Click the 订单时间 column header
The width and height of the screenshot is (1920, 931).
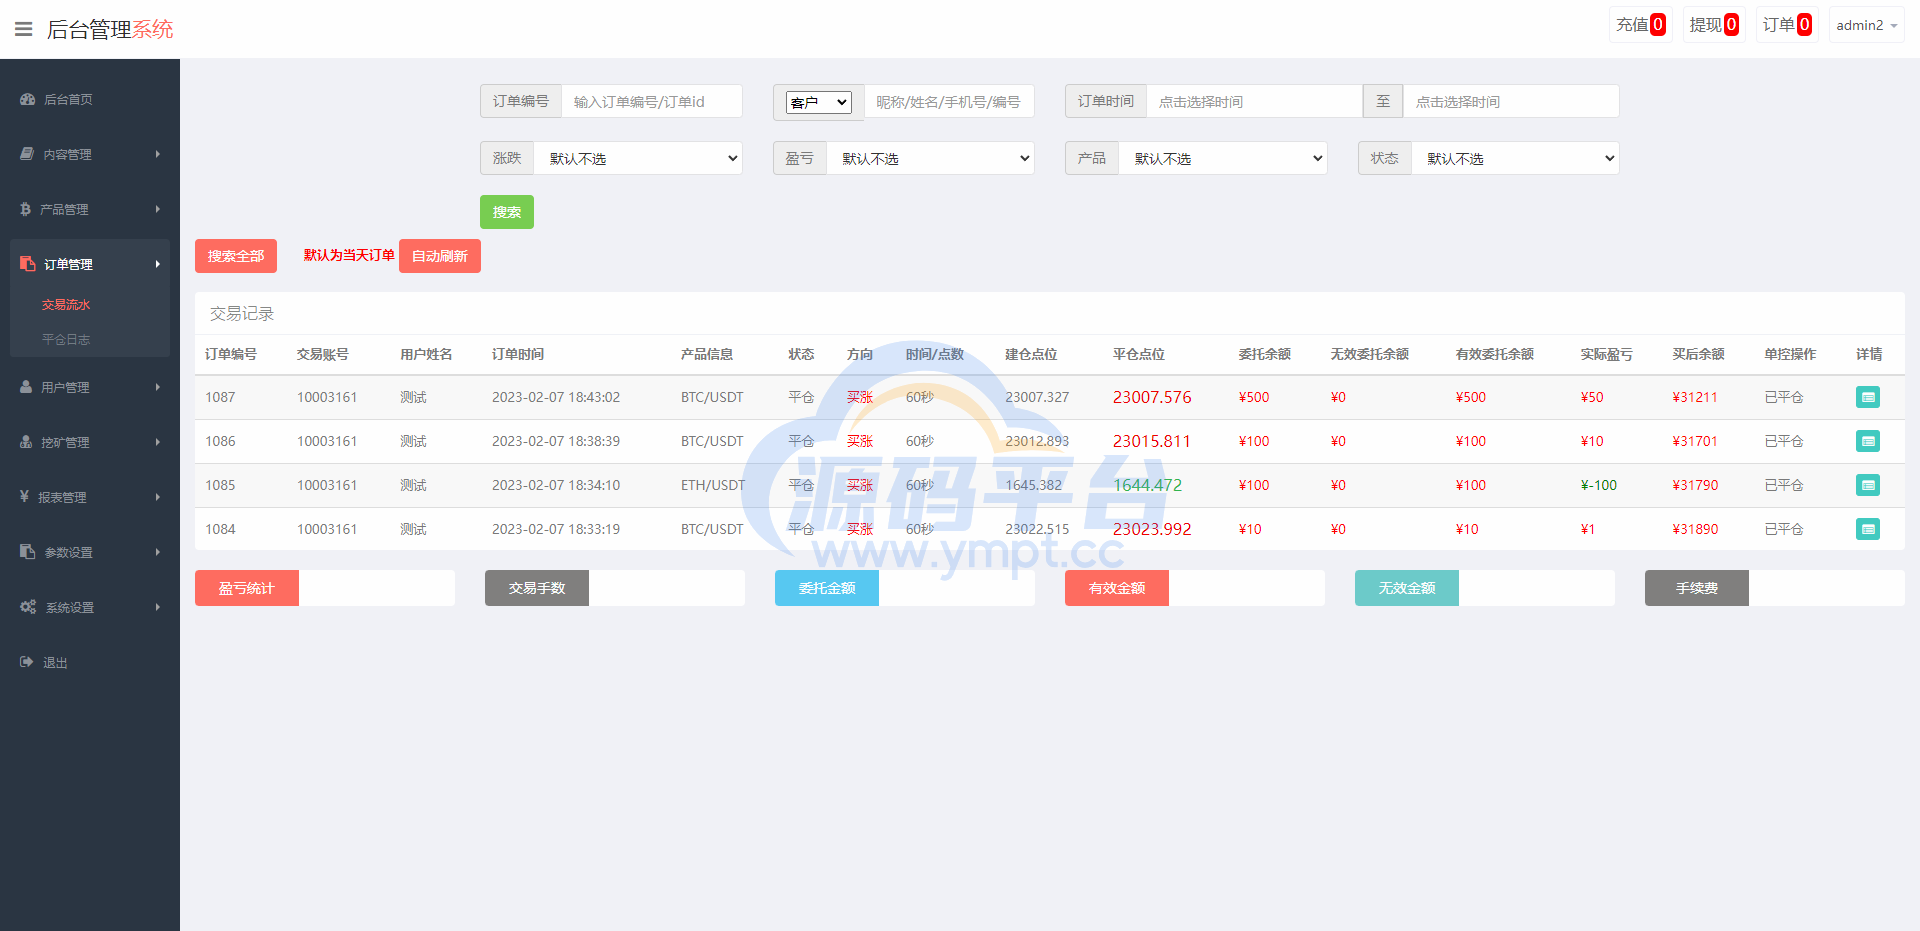click(518, 354)
